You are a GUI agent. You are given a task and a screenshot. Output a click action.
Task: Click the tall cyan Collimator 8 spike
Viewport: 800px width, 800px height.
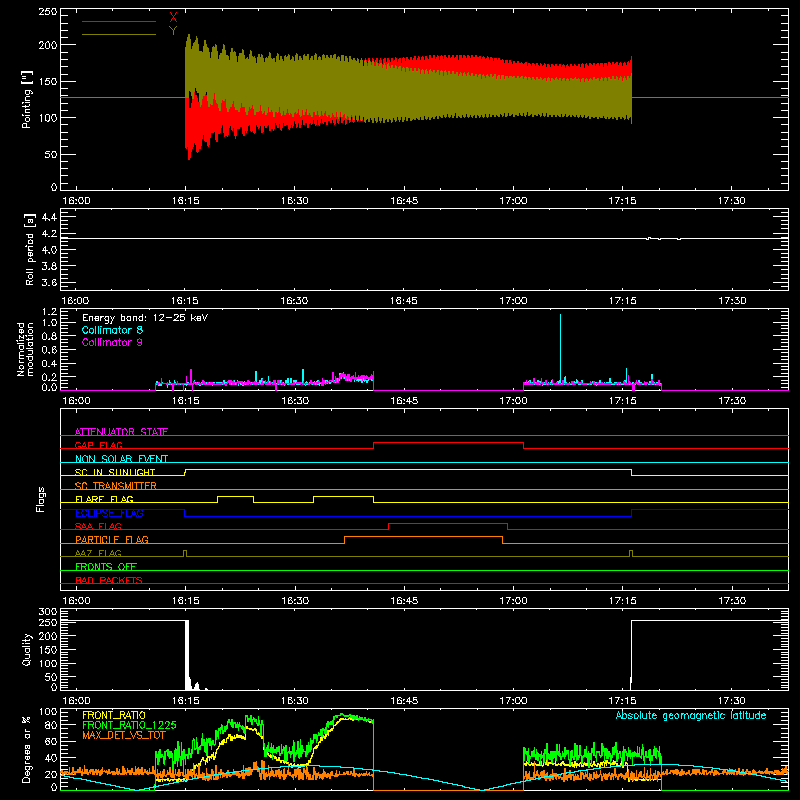click(560, 347)
